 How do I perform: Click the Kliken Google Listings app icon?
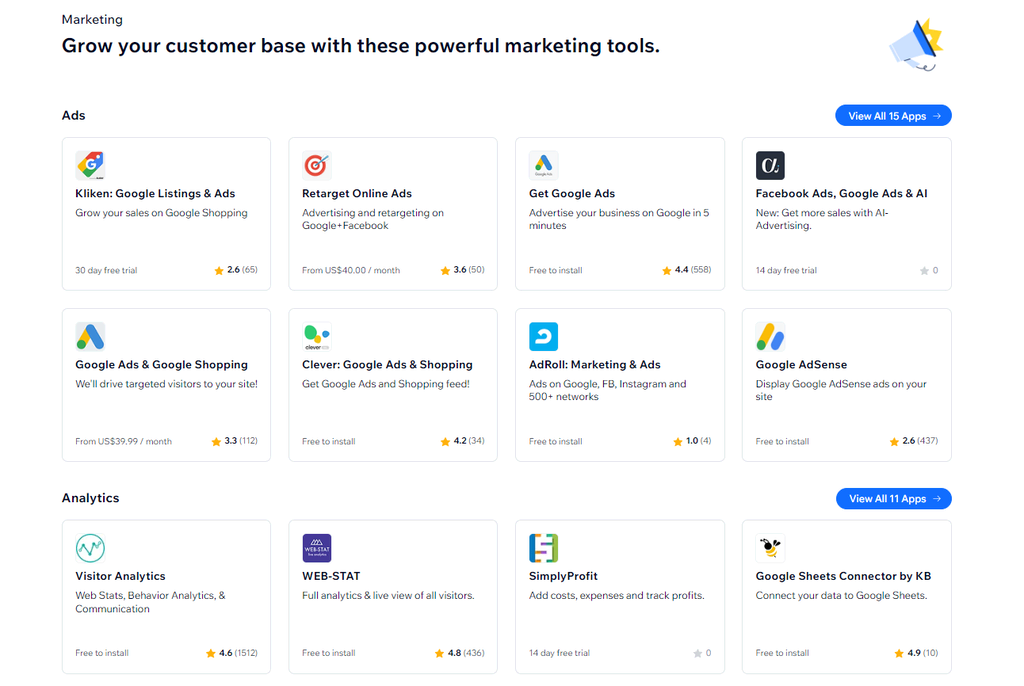[90, 165]
